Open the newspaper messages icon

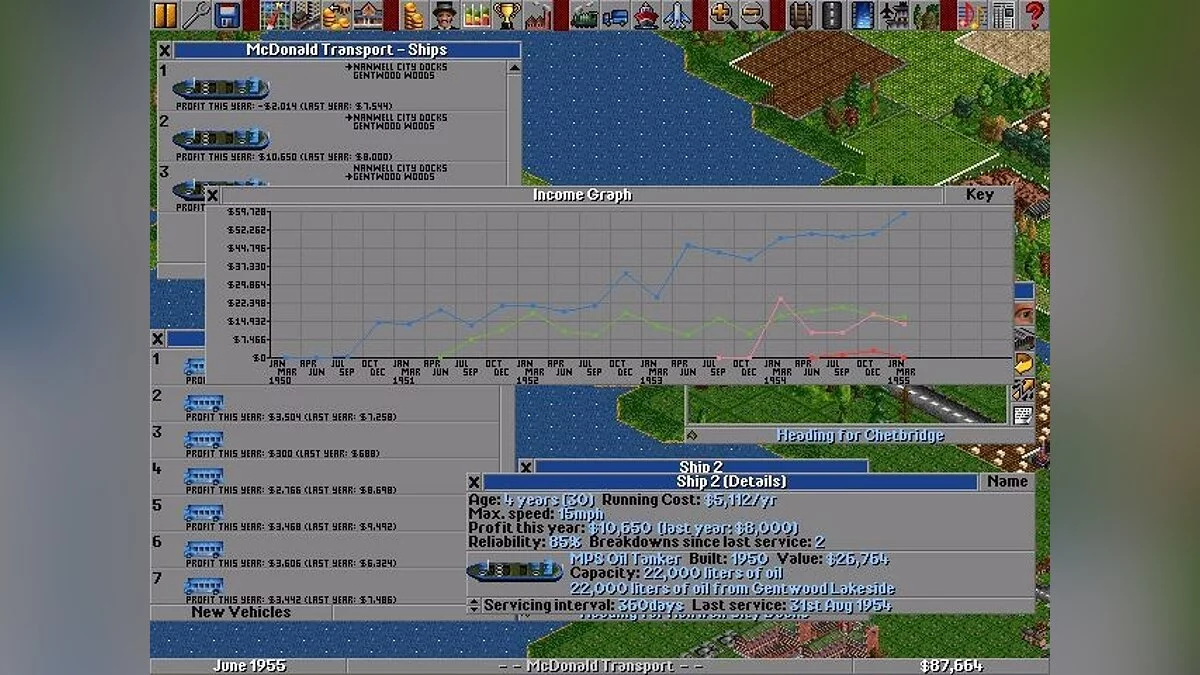(x=1001, y=15)
